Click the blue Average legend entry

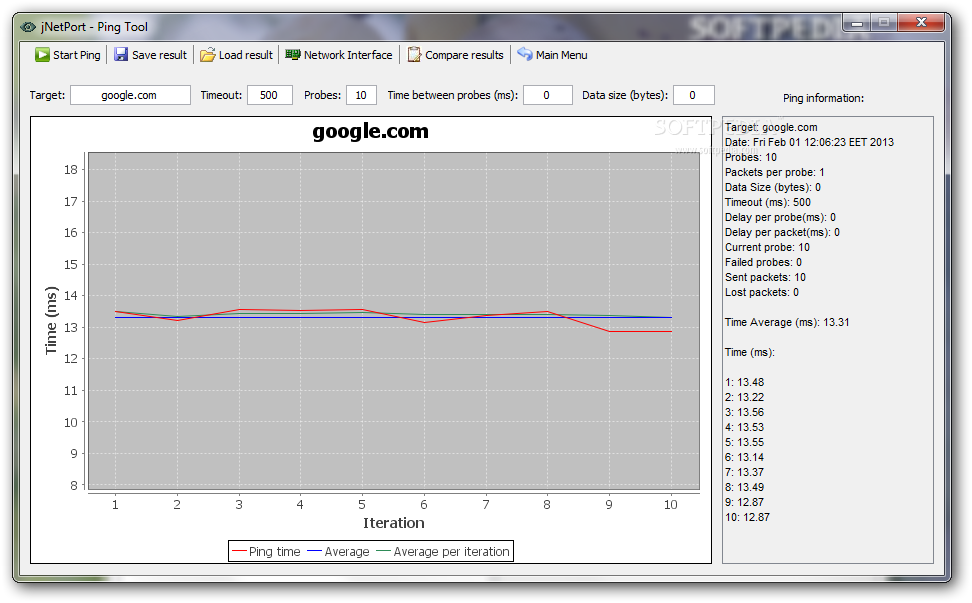click(338, 552)
